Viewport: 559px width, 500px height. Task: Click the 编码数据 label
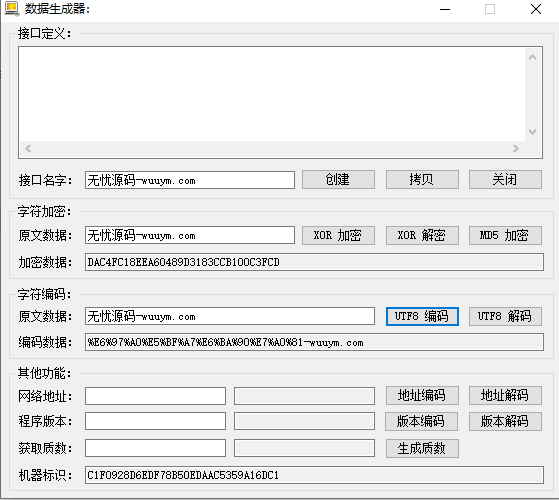tap(45, 342)
